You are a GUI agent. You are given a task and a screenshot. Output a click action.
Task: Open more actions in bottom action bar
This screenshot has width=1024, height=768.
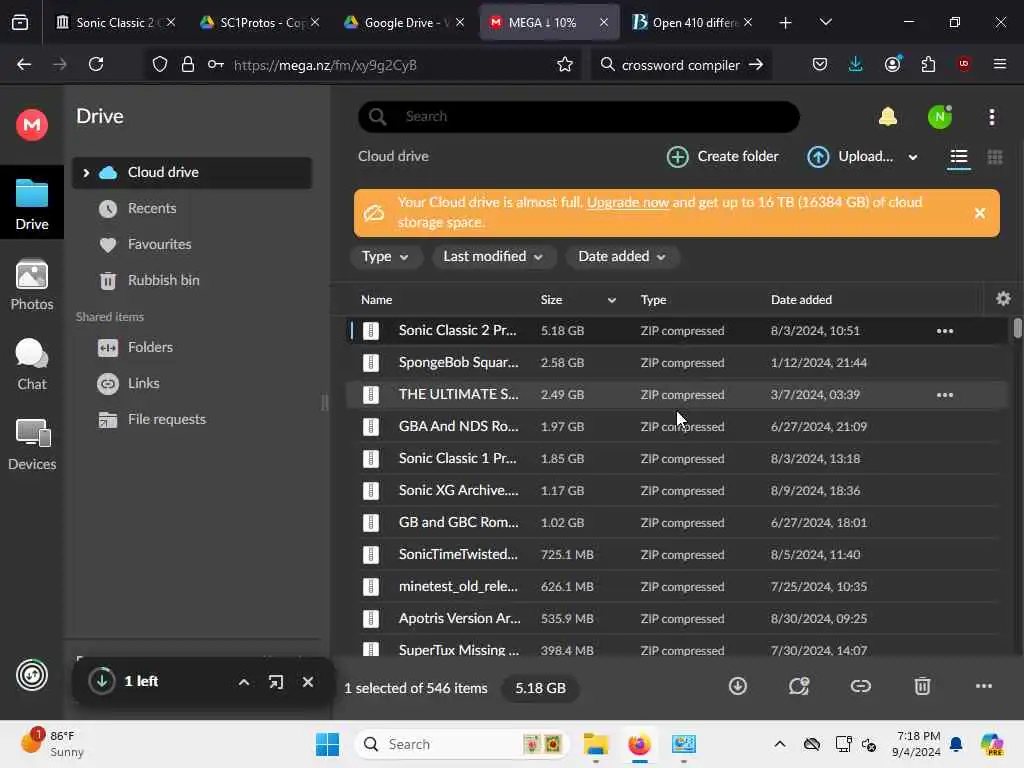984,686
